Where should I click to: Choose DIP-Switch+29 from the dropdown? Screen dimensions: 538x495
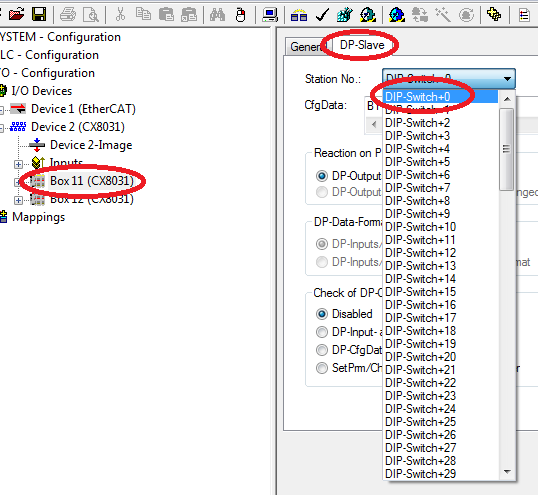pos(441,474)
